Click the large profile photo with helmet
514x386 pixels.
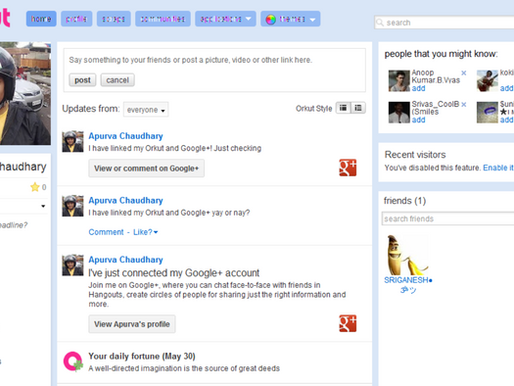pyautogui.click(x=25, y=93)
